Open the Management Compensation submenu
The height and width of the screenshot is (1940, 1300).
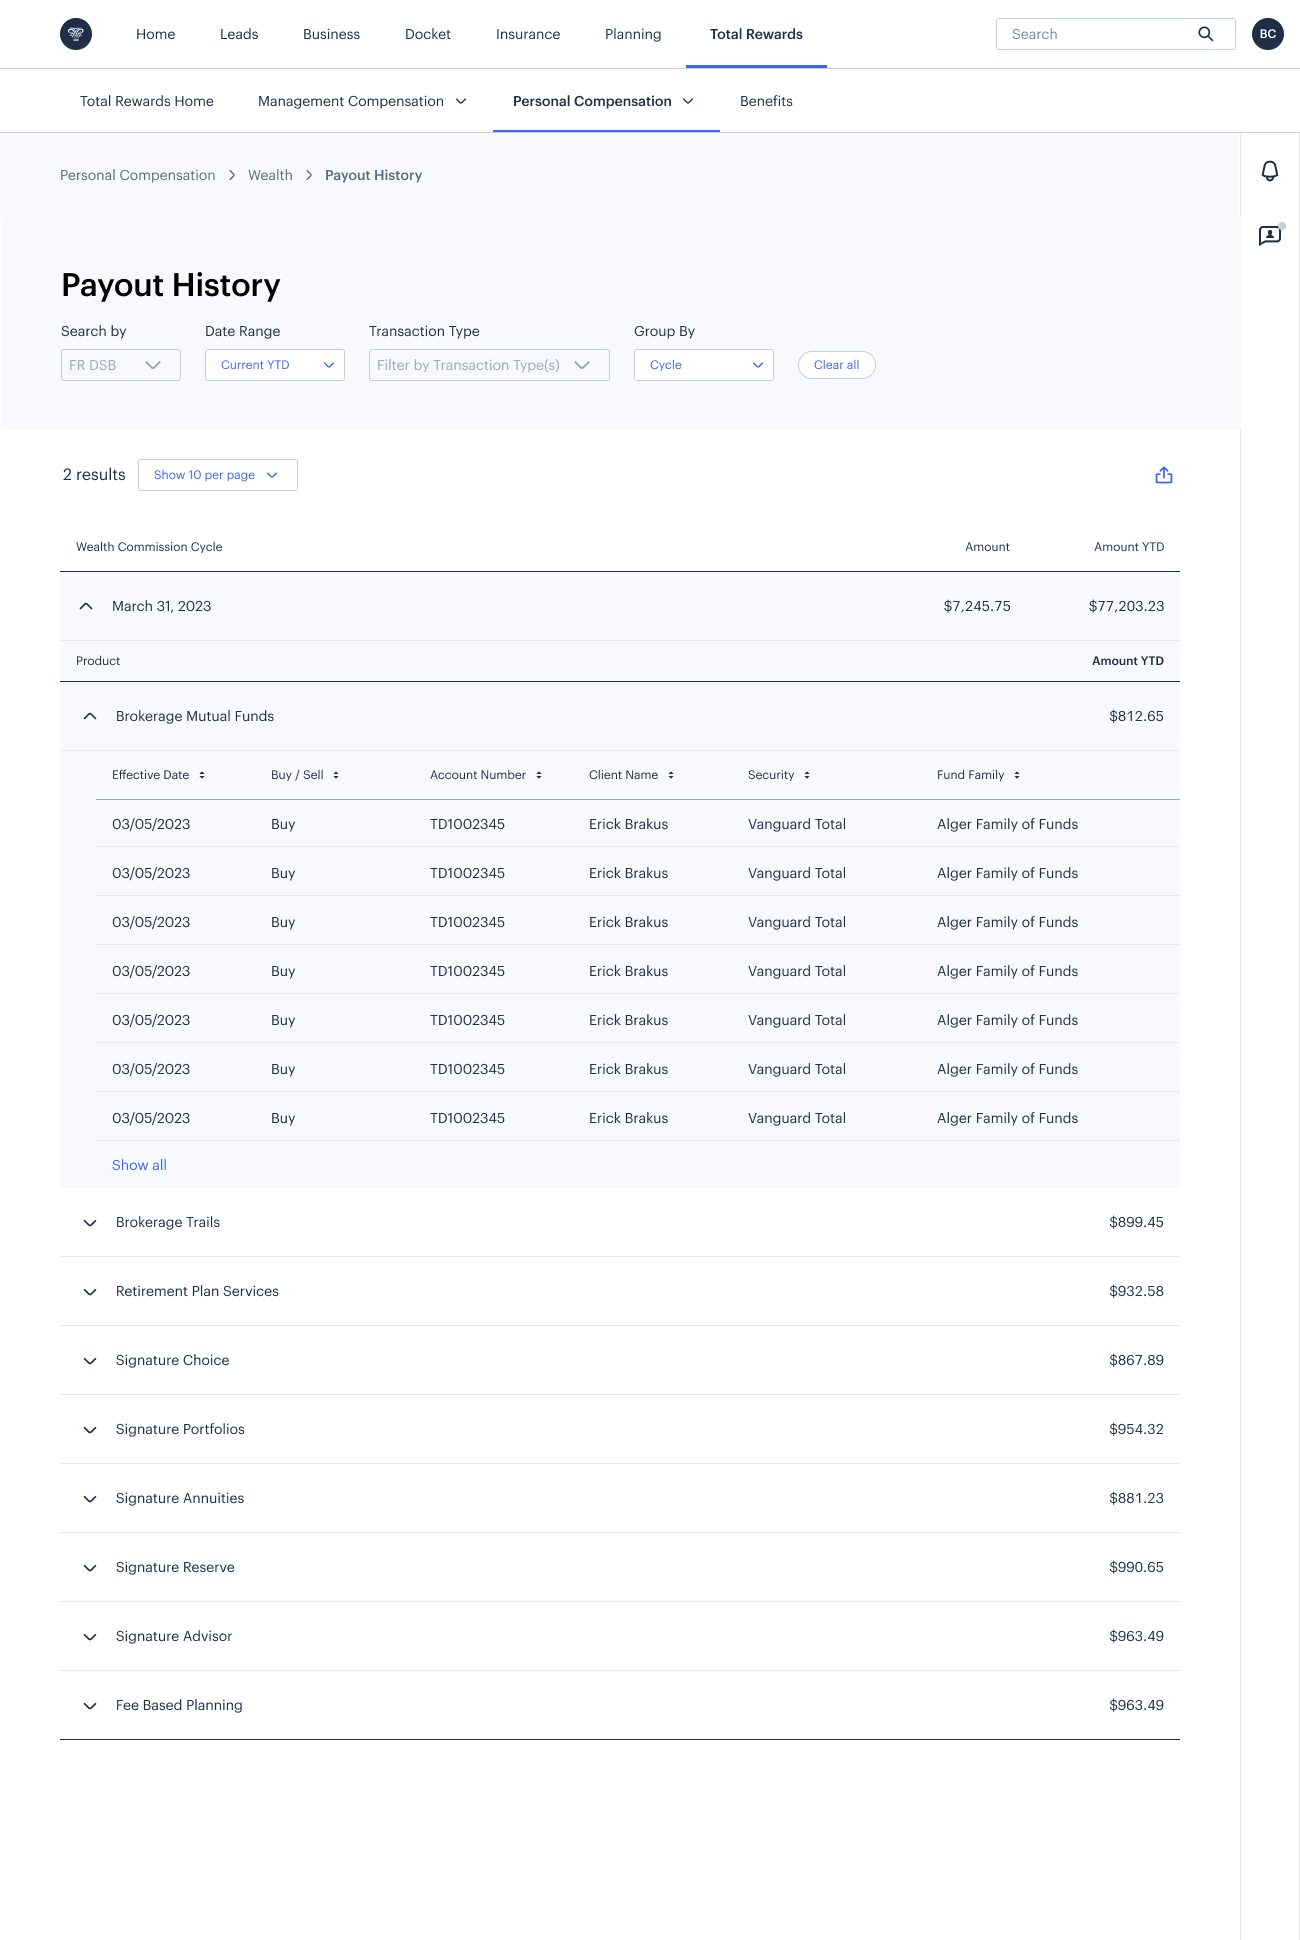(362, 101)
